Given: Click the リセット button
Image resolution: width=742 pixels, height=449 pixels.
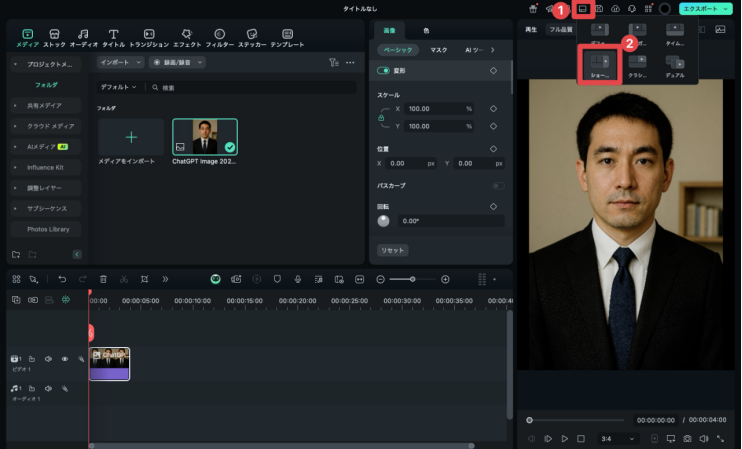Looking at the screenshot, I should tap(392, 250).
